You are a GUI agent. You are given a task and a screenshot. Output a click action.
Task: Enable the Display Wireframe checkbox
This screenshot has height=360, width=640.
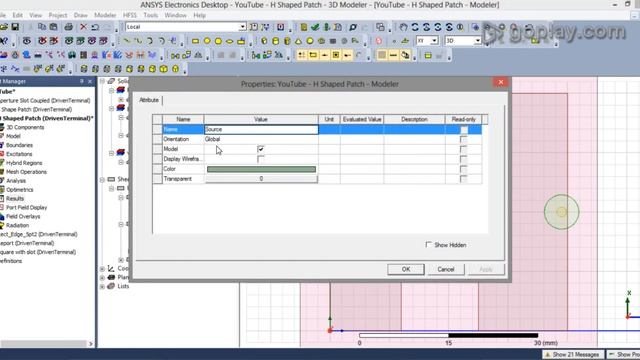pyautogui.click(x=261, y=159)
